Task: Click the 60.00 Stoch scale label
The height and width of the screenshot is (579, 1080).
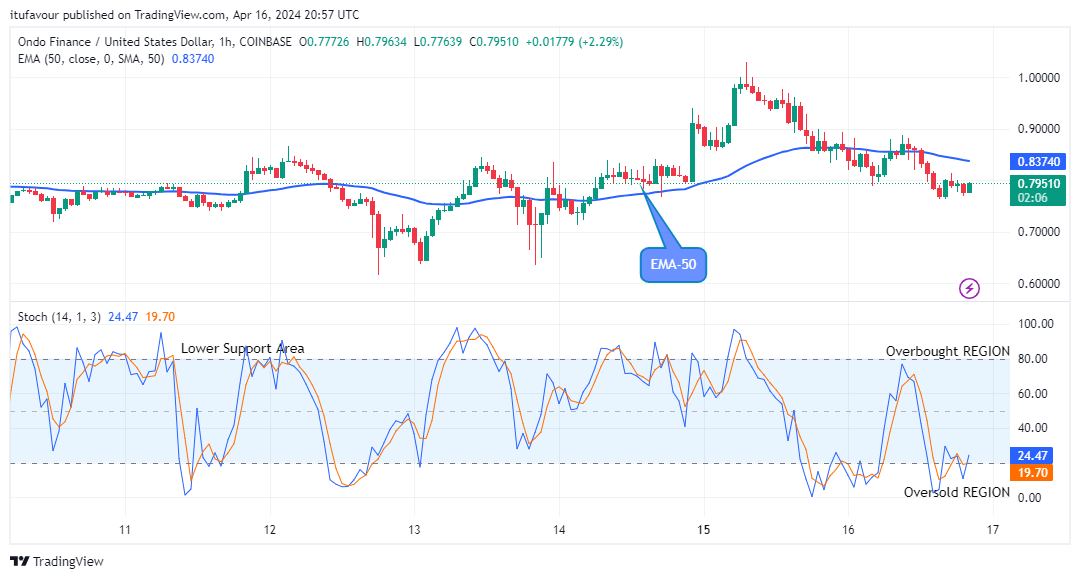Action: click(x=1032, y=394)
